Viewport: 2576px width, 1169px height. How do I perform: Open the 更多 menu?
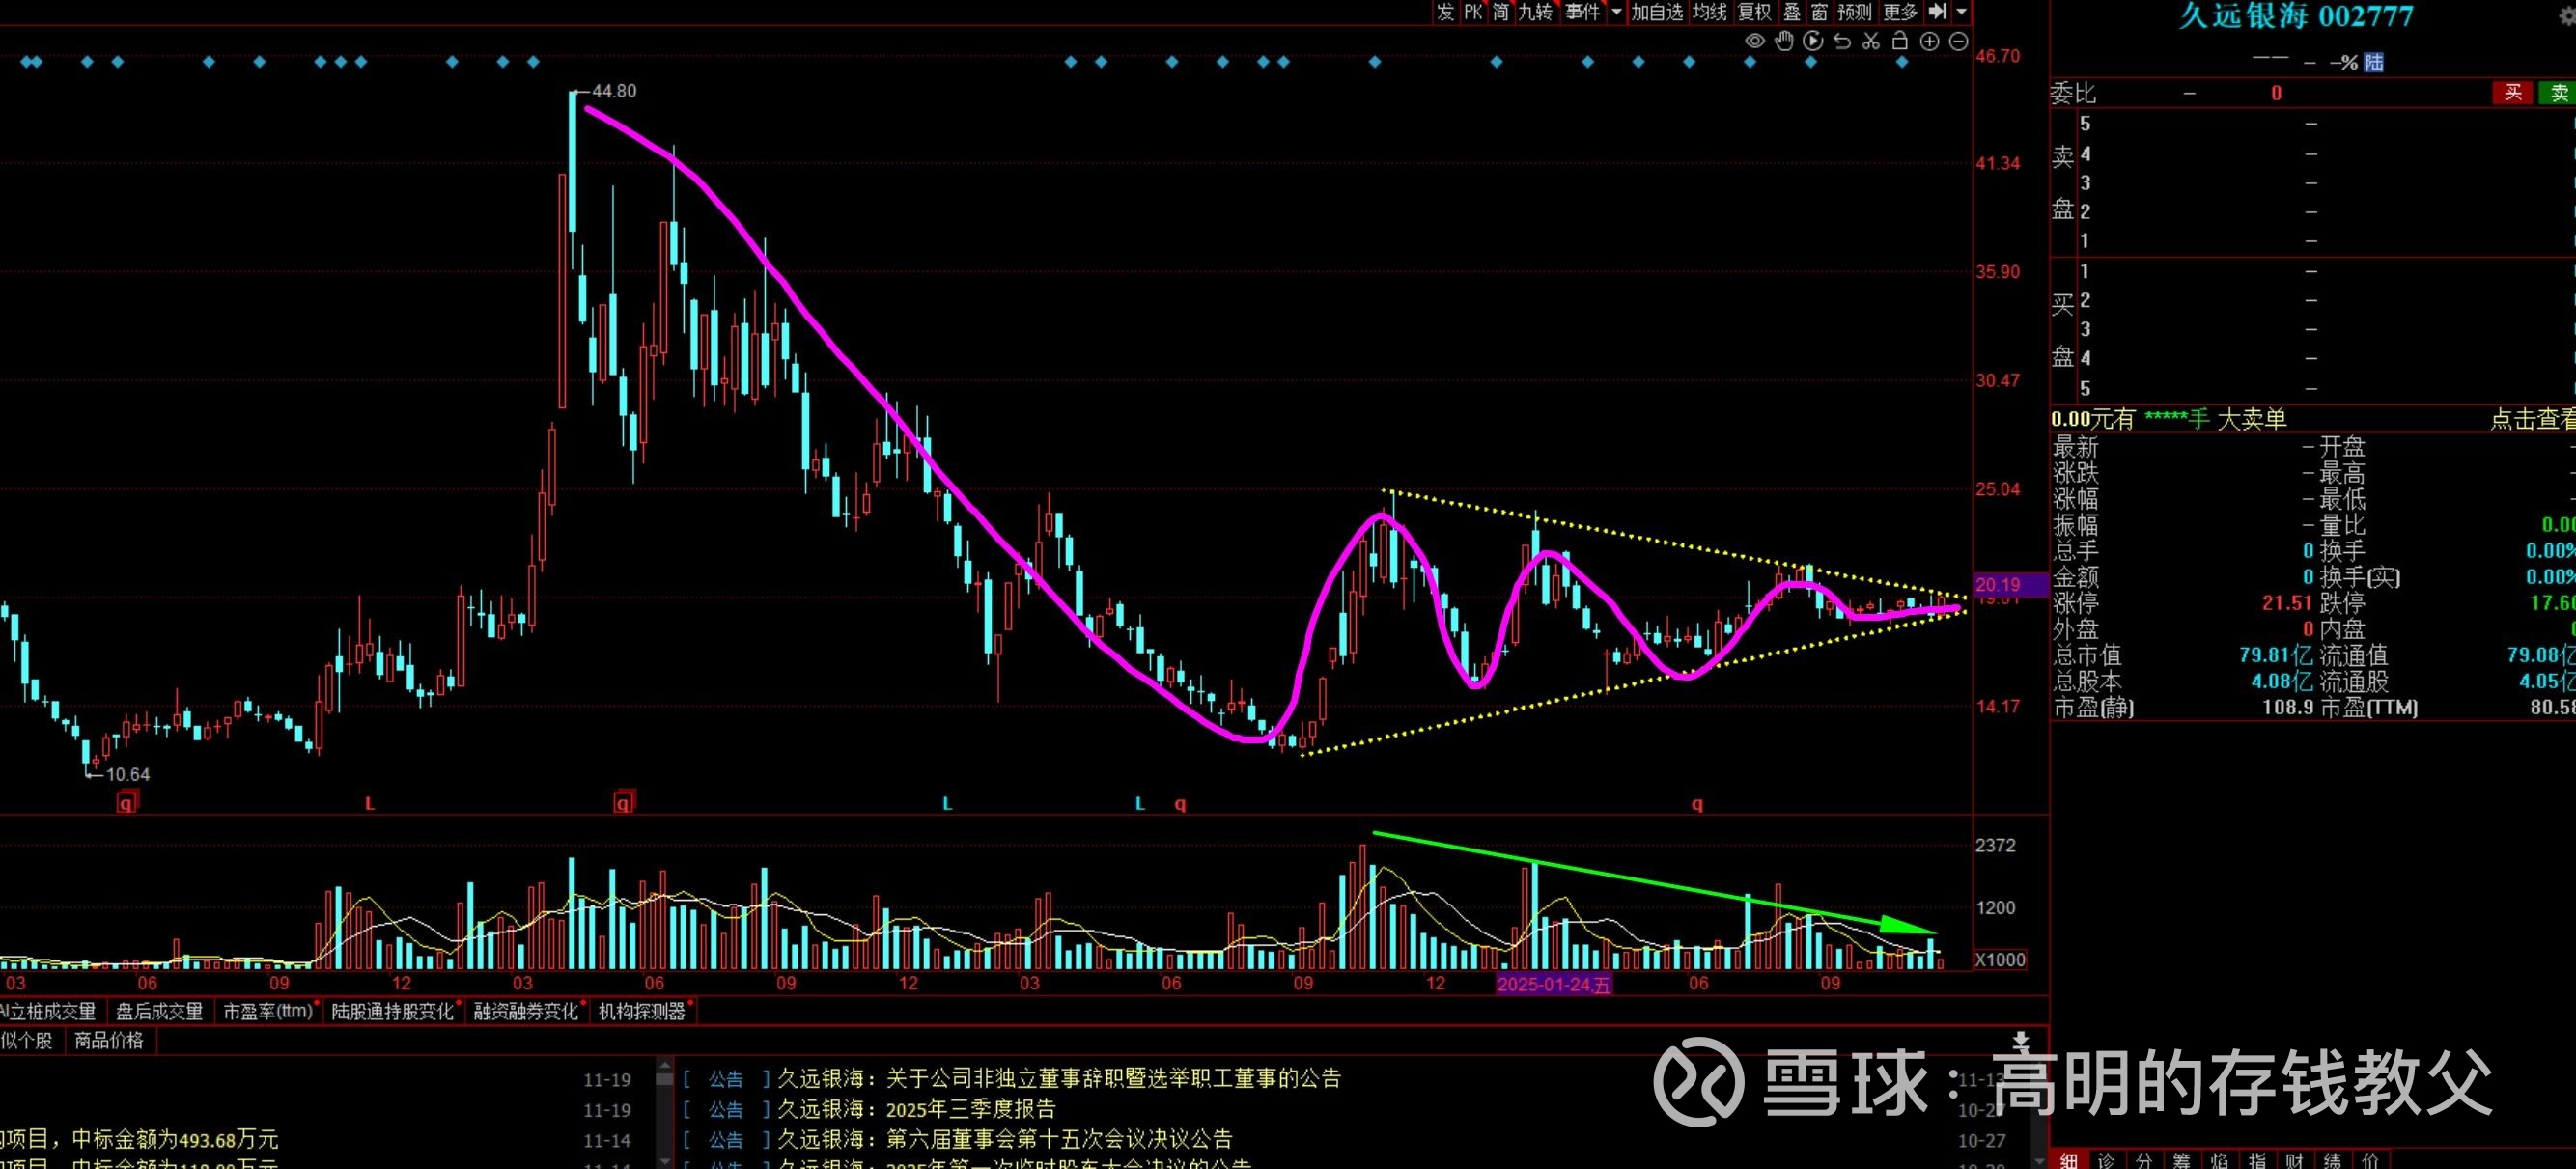click(x=1900, y=12)
